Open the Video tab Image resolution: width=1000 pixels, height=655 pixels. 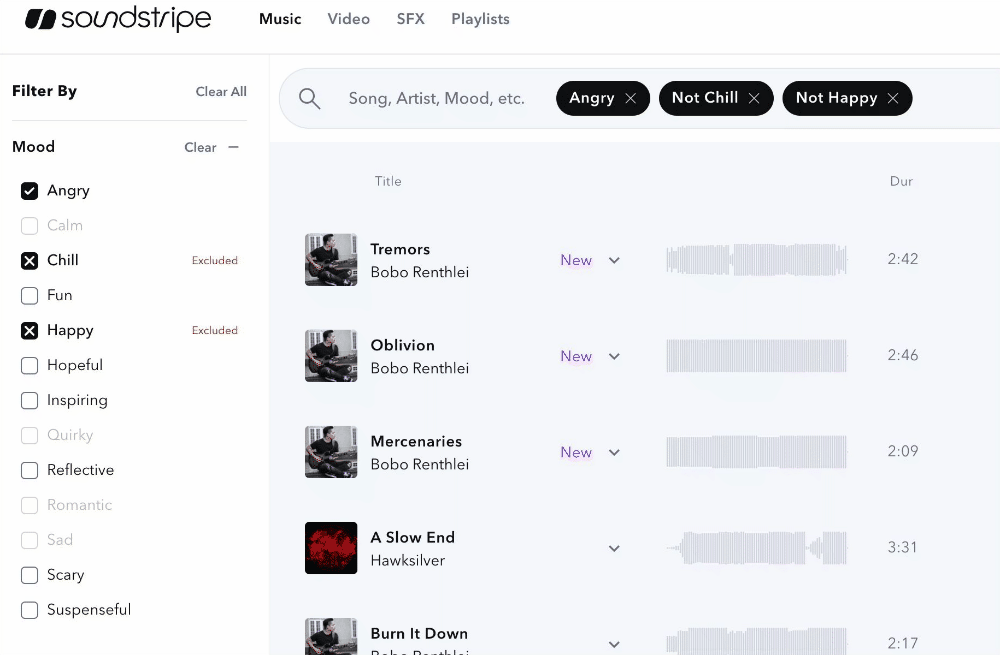[348, 19]
